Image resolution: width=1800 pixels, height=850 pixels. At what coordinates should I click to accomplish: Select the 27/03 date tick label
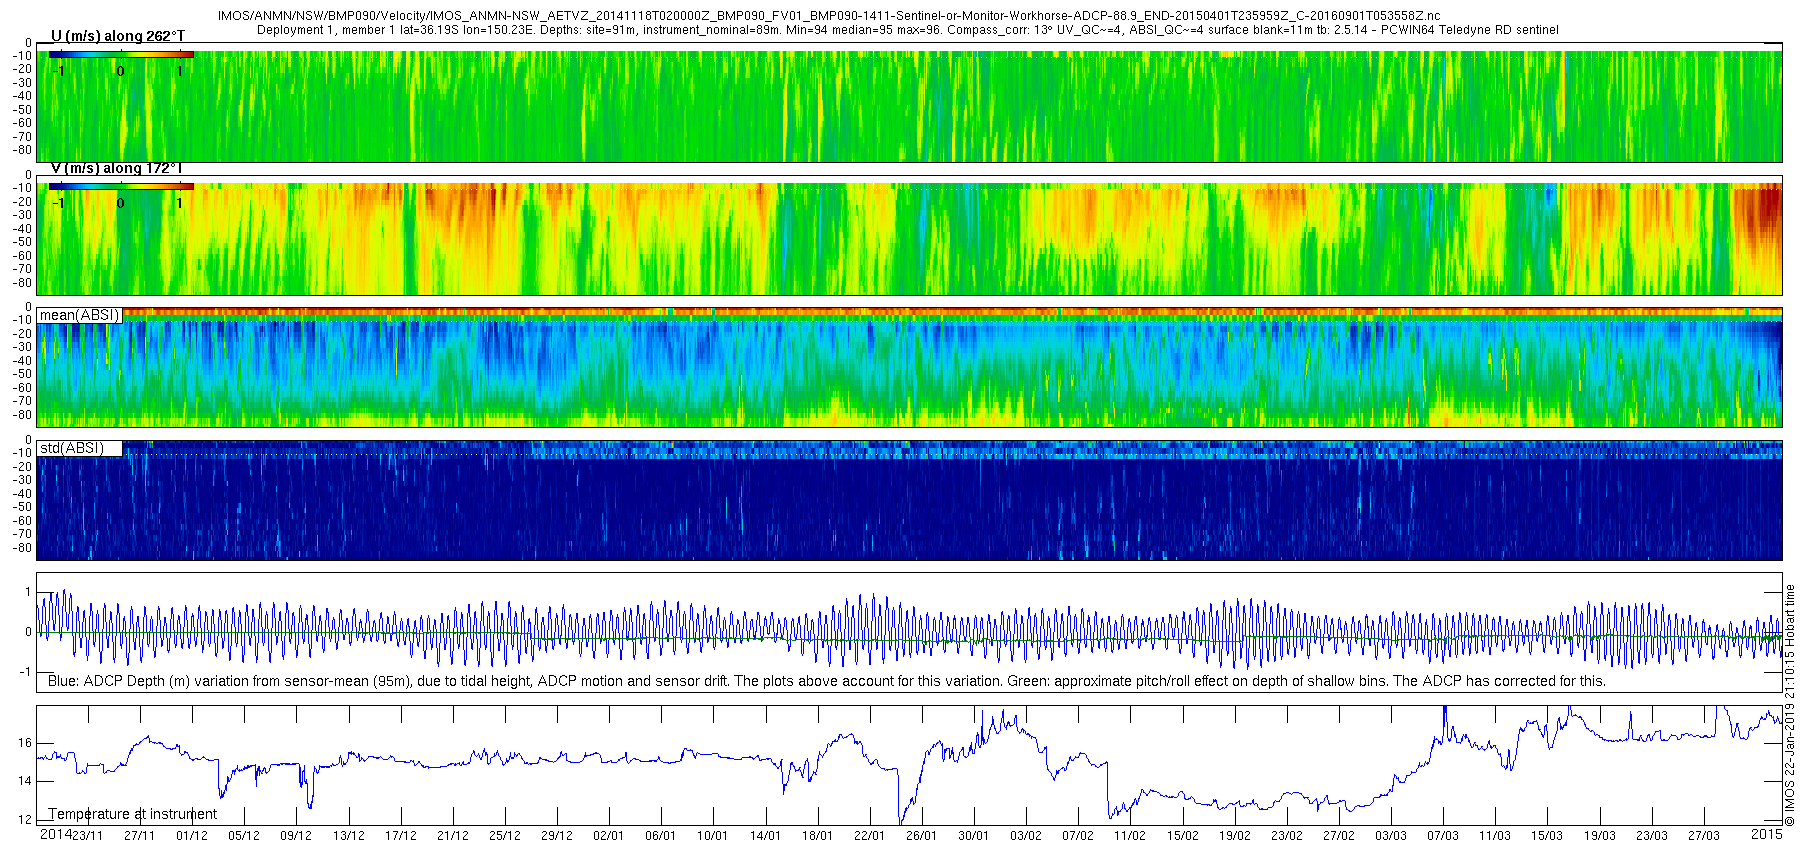point(1704,836)
